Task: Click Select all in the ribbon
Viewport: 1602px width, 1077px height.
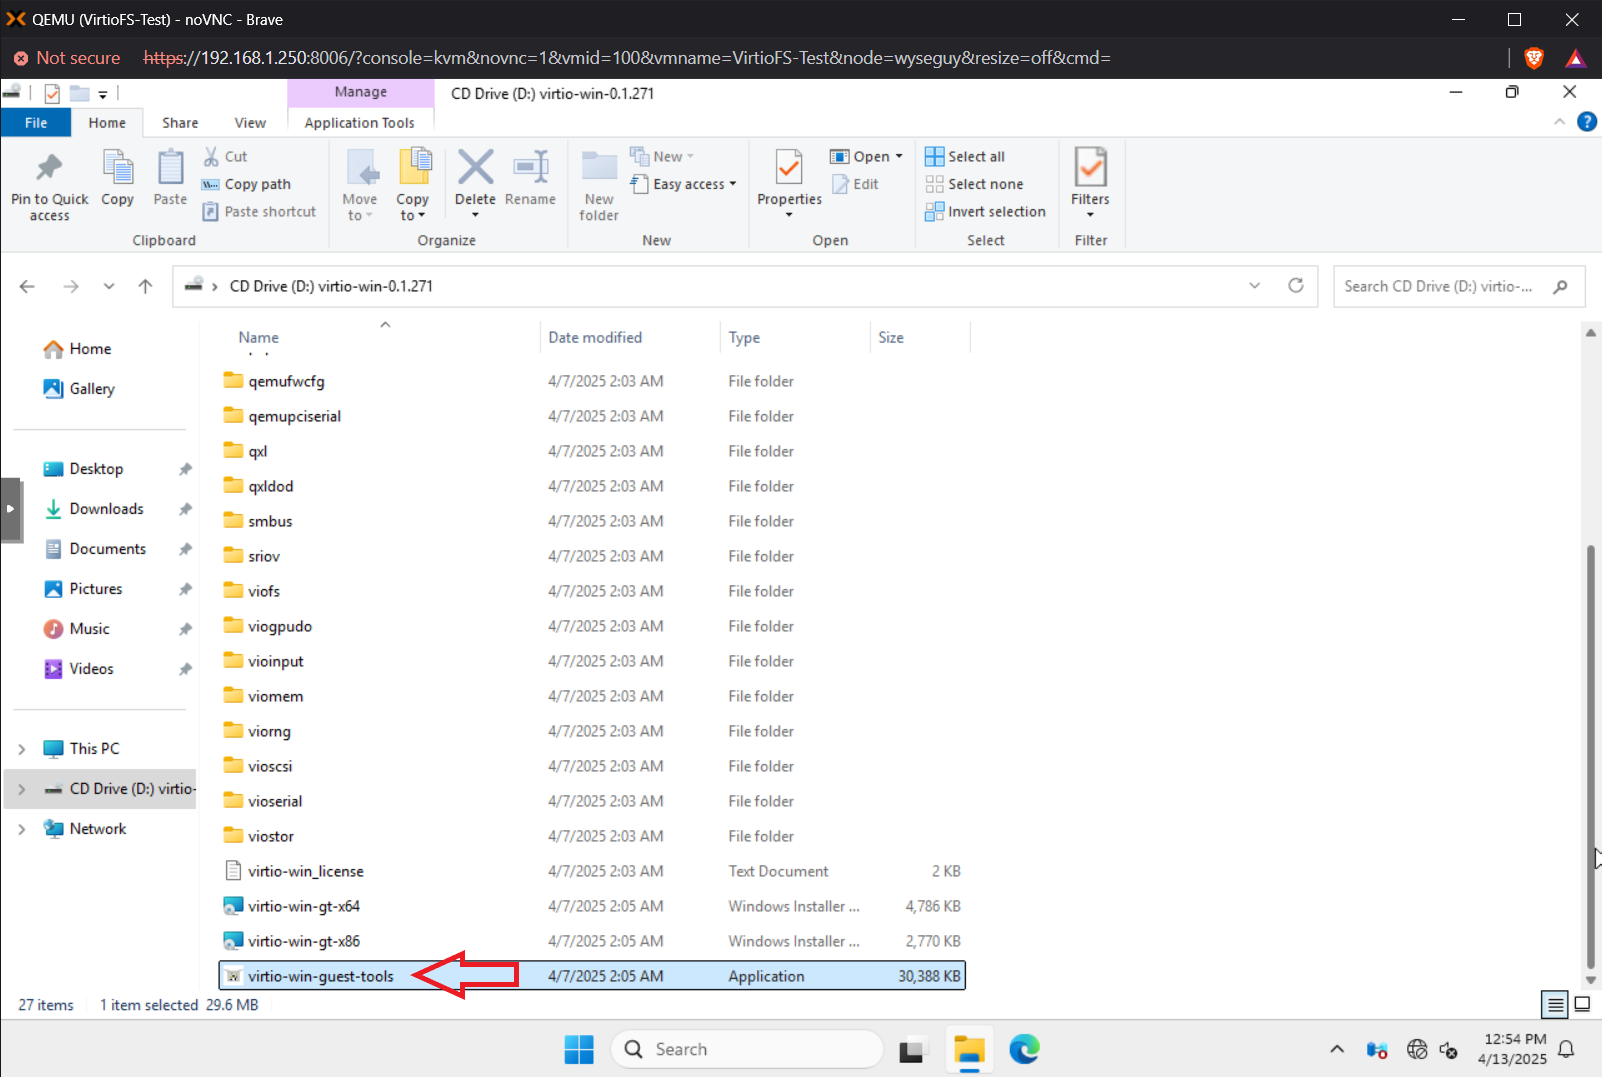Action: click(966, 156)
